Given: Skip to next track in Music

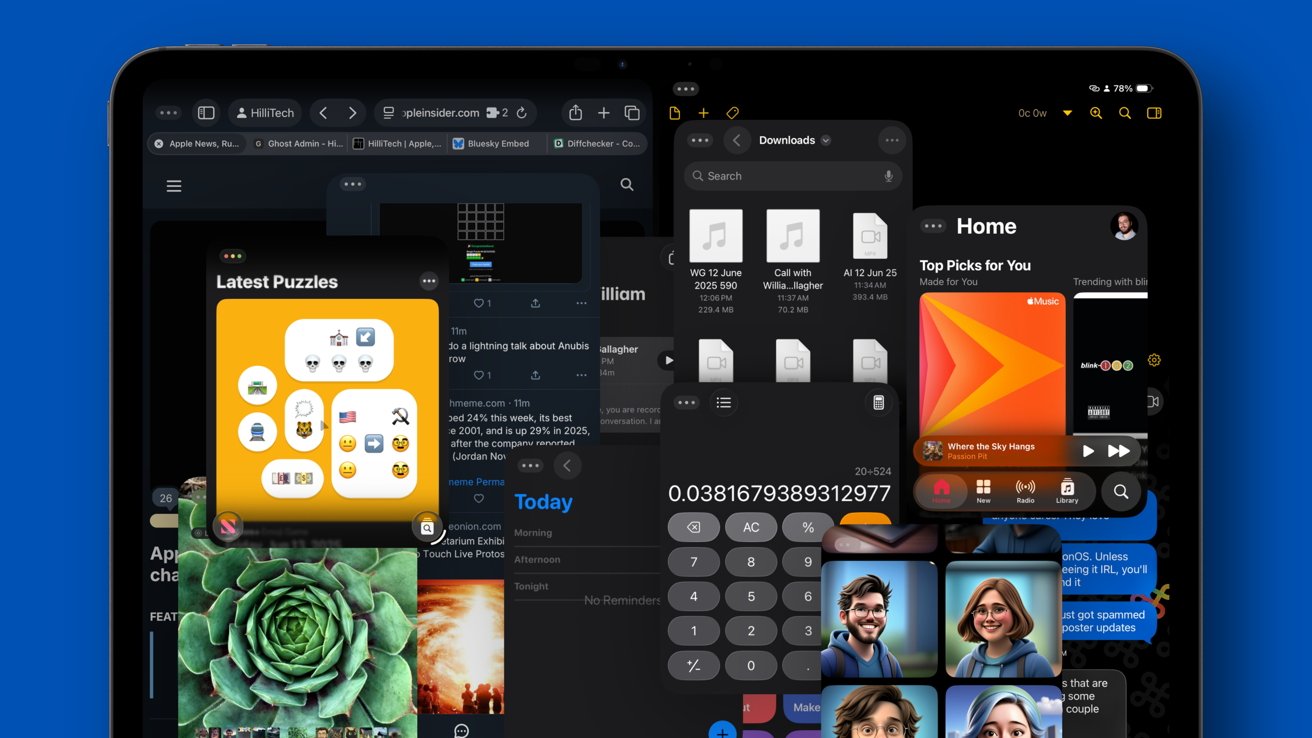Looking at the screenshot, I should [x=1119, y=451].
